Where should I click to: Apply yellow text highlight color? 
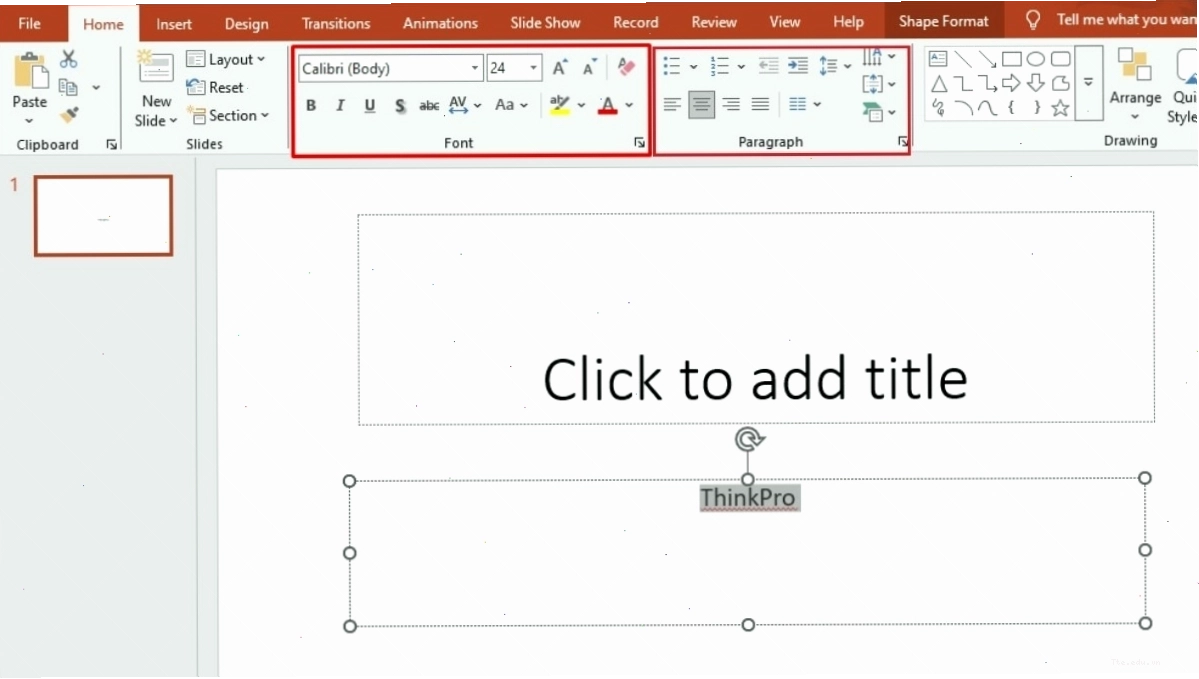[x=560, y=106]
